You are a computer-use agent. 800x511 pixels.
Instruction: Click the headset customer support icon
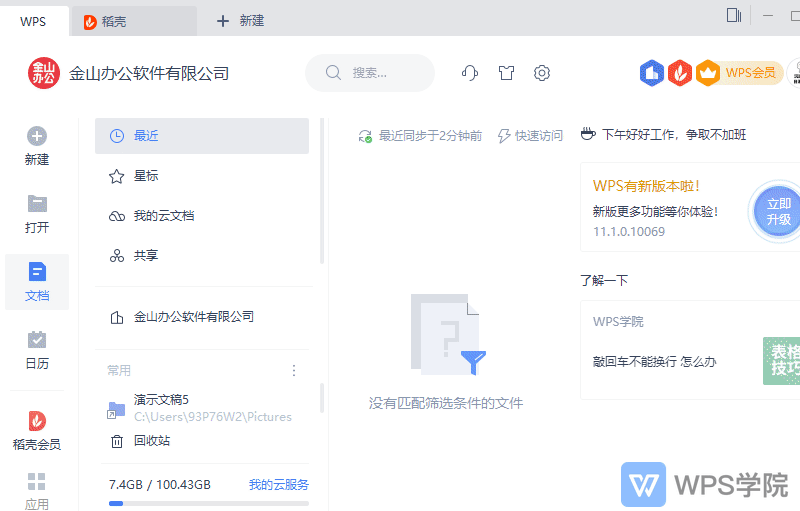point(470,73)
